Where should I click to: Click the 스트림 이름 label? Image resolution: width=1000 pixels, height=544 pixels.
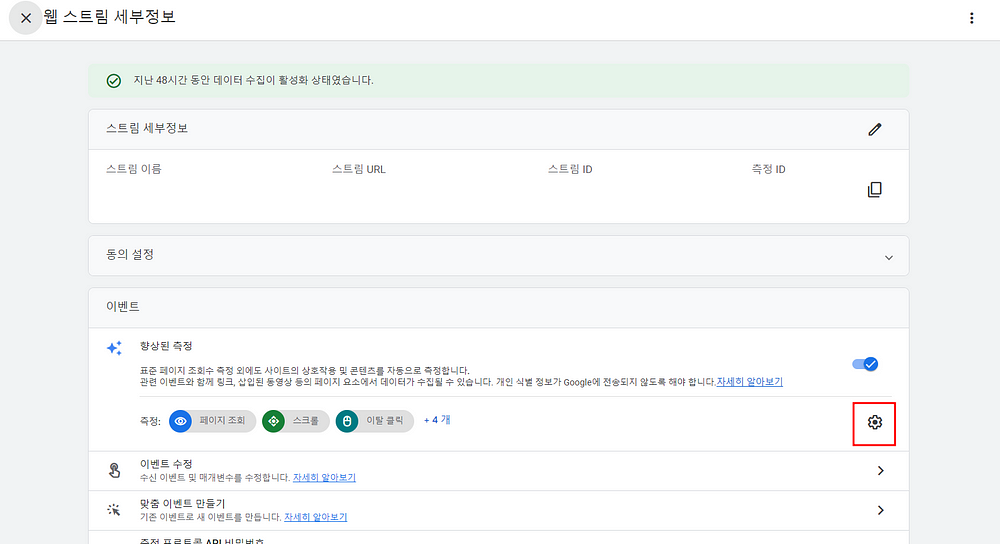coord(133,169)
